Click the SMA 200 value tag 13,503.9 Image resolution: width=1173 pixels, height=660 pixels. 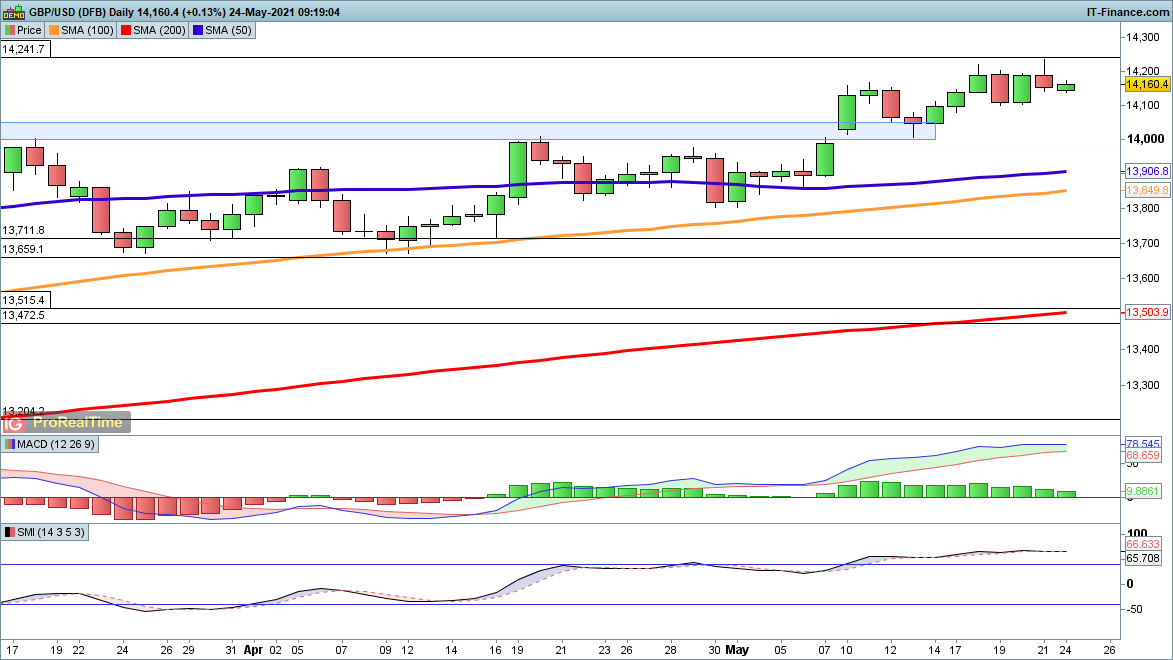[1147, 312]
